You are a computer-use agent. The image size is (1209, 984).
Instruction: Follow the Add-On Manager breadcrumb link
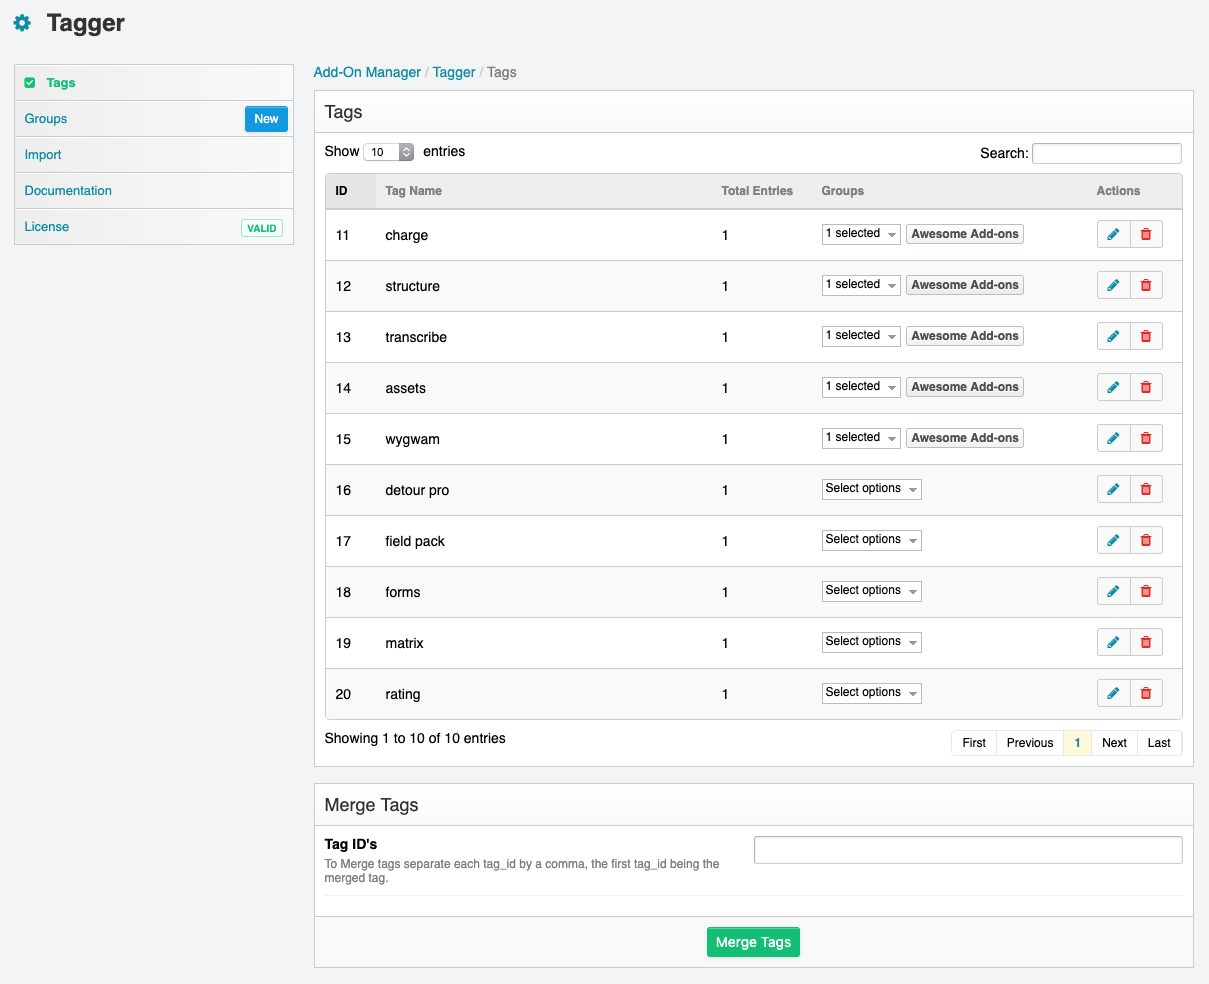(367, 72)
